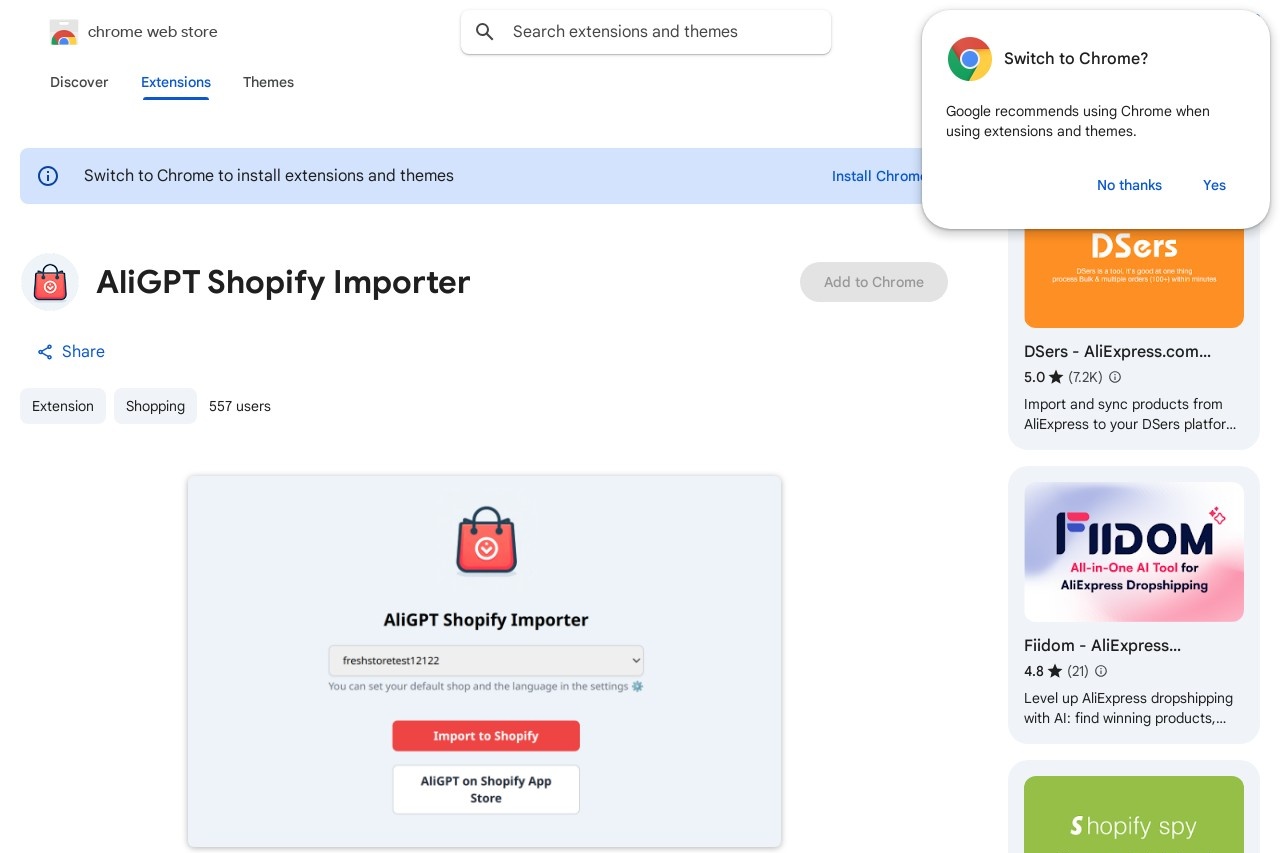
Task: Click the Add to Chrome button
Action: point(874,282)
